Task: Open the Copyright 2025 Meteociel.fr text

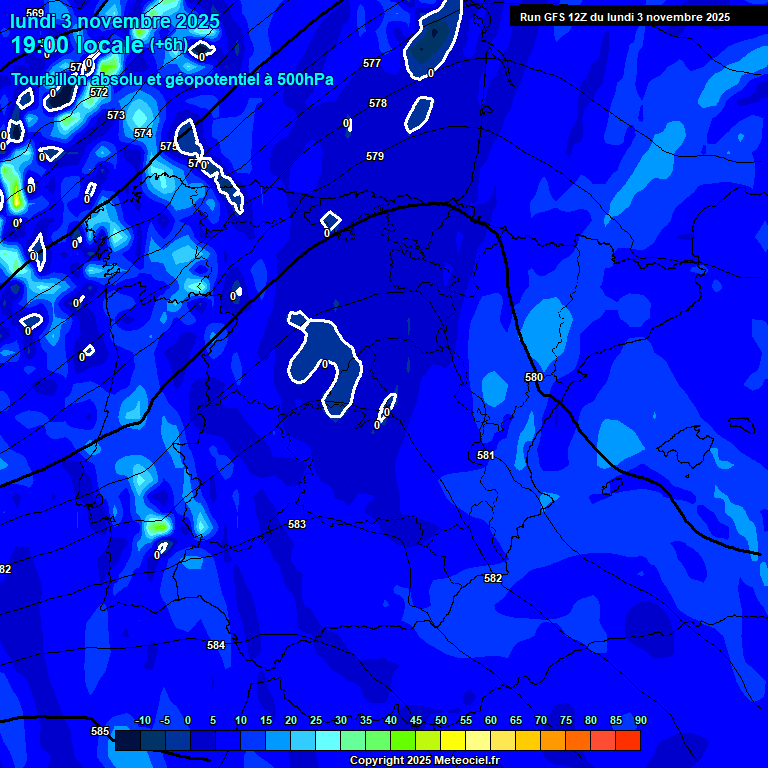Action: [424, 760]
